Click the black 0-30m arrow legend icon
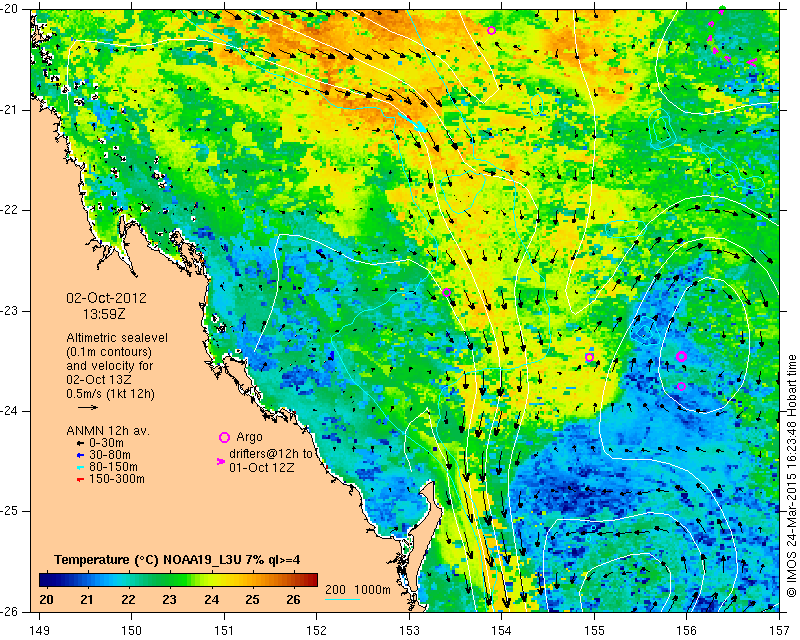800x640 pixels. [x=80, y=444]
